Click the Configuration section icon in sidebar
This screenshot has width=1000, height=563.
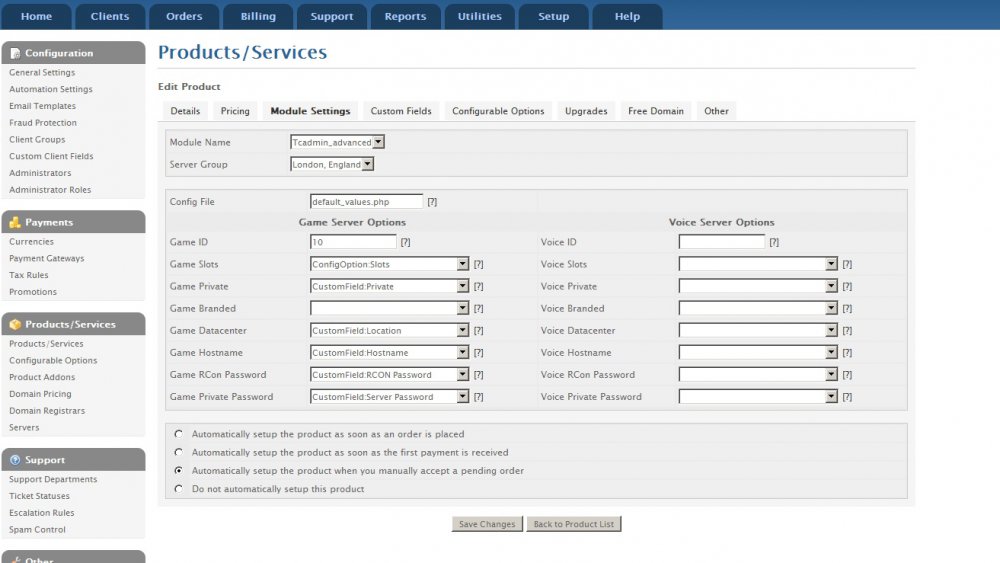[15, 53]
